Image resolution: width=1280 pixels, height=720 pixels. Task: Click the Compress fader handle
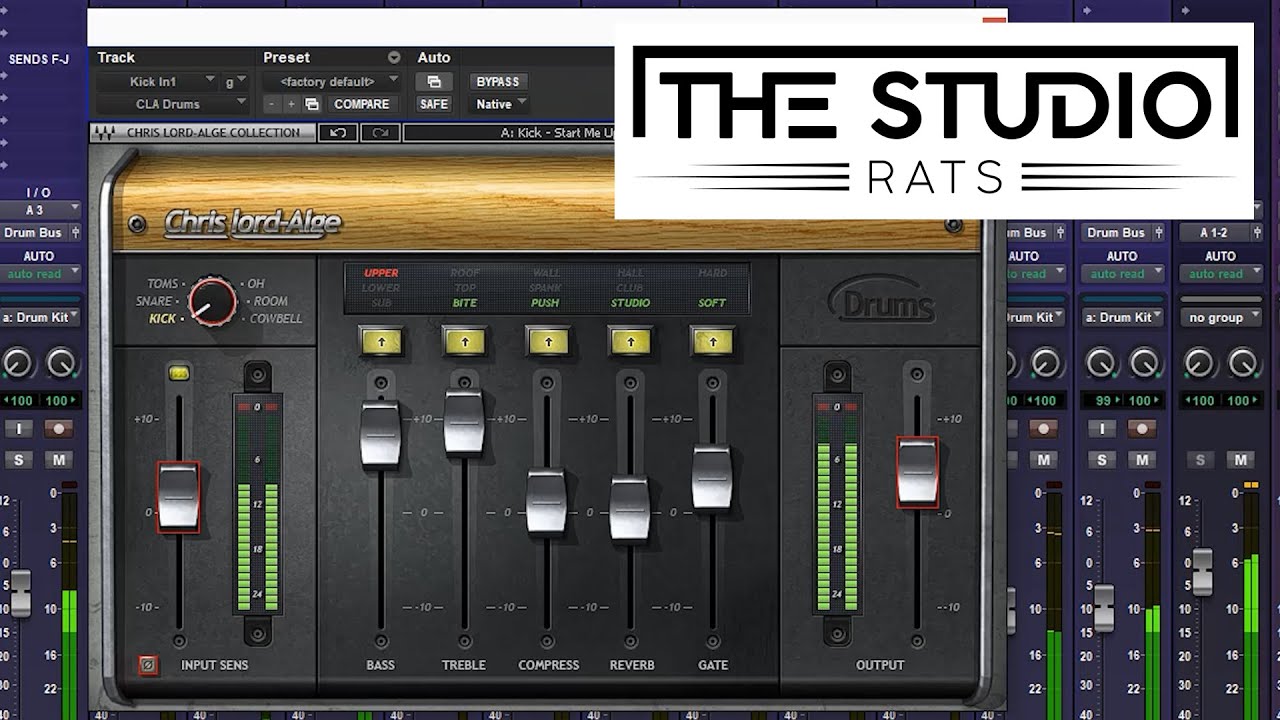click(x=546, y=501)
